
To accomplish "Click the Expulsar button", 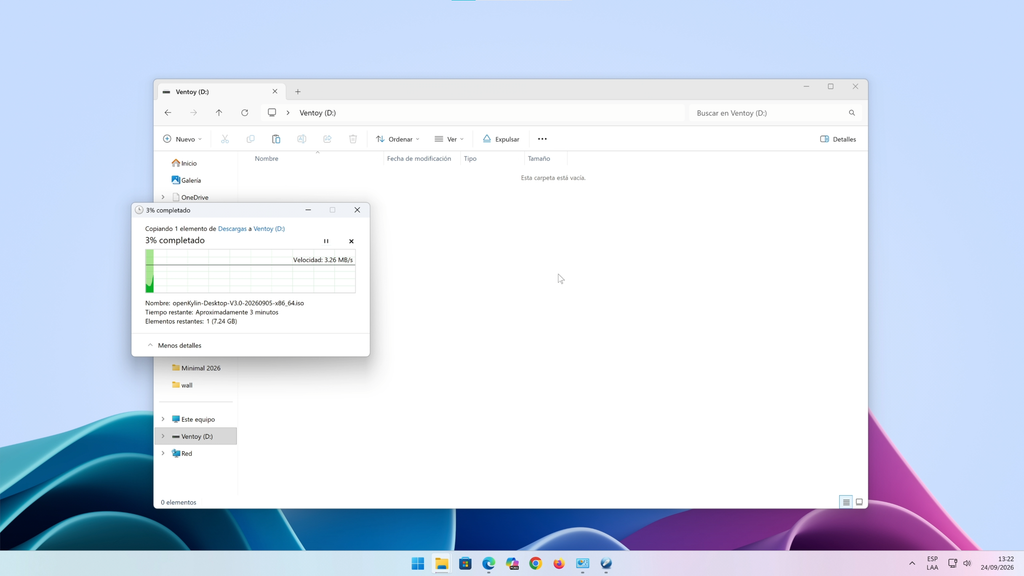I will tap(501, 139).
